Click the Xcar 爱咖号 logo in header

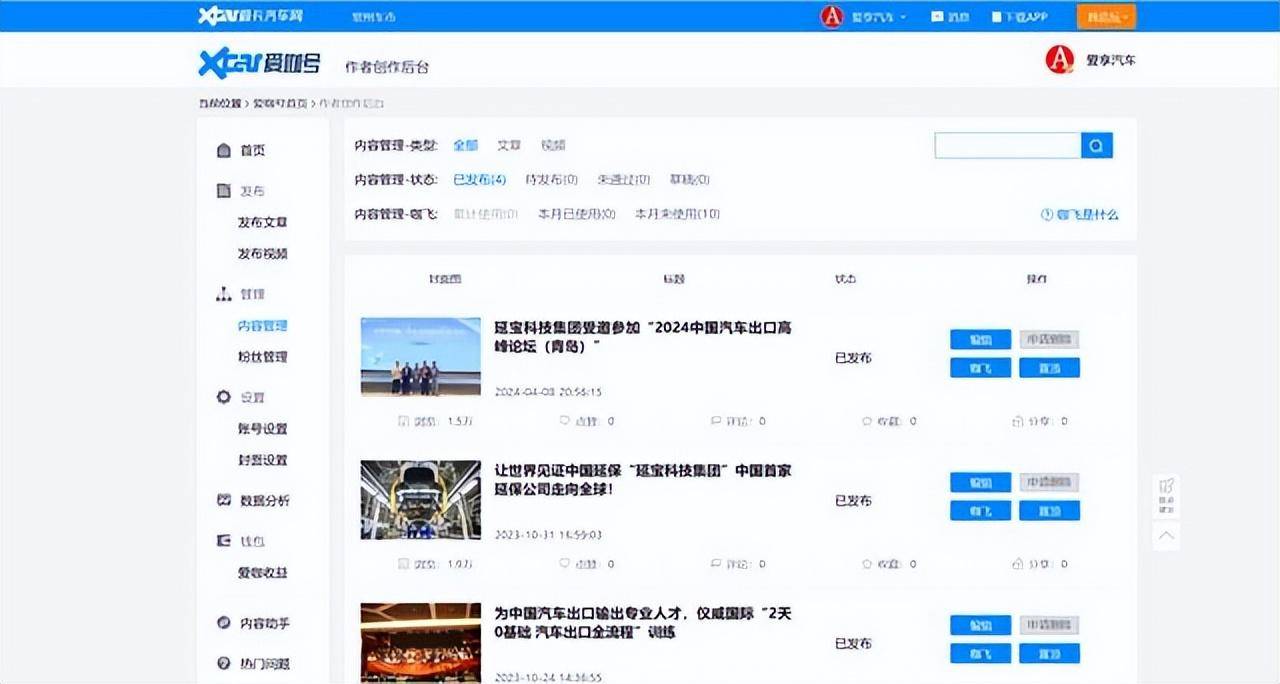tap(259, 63)
